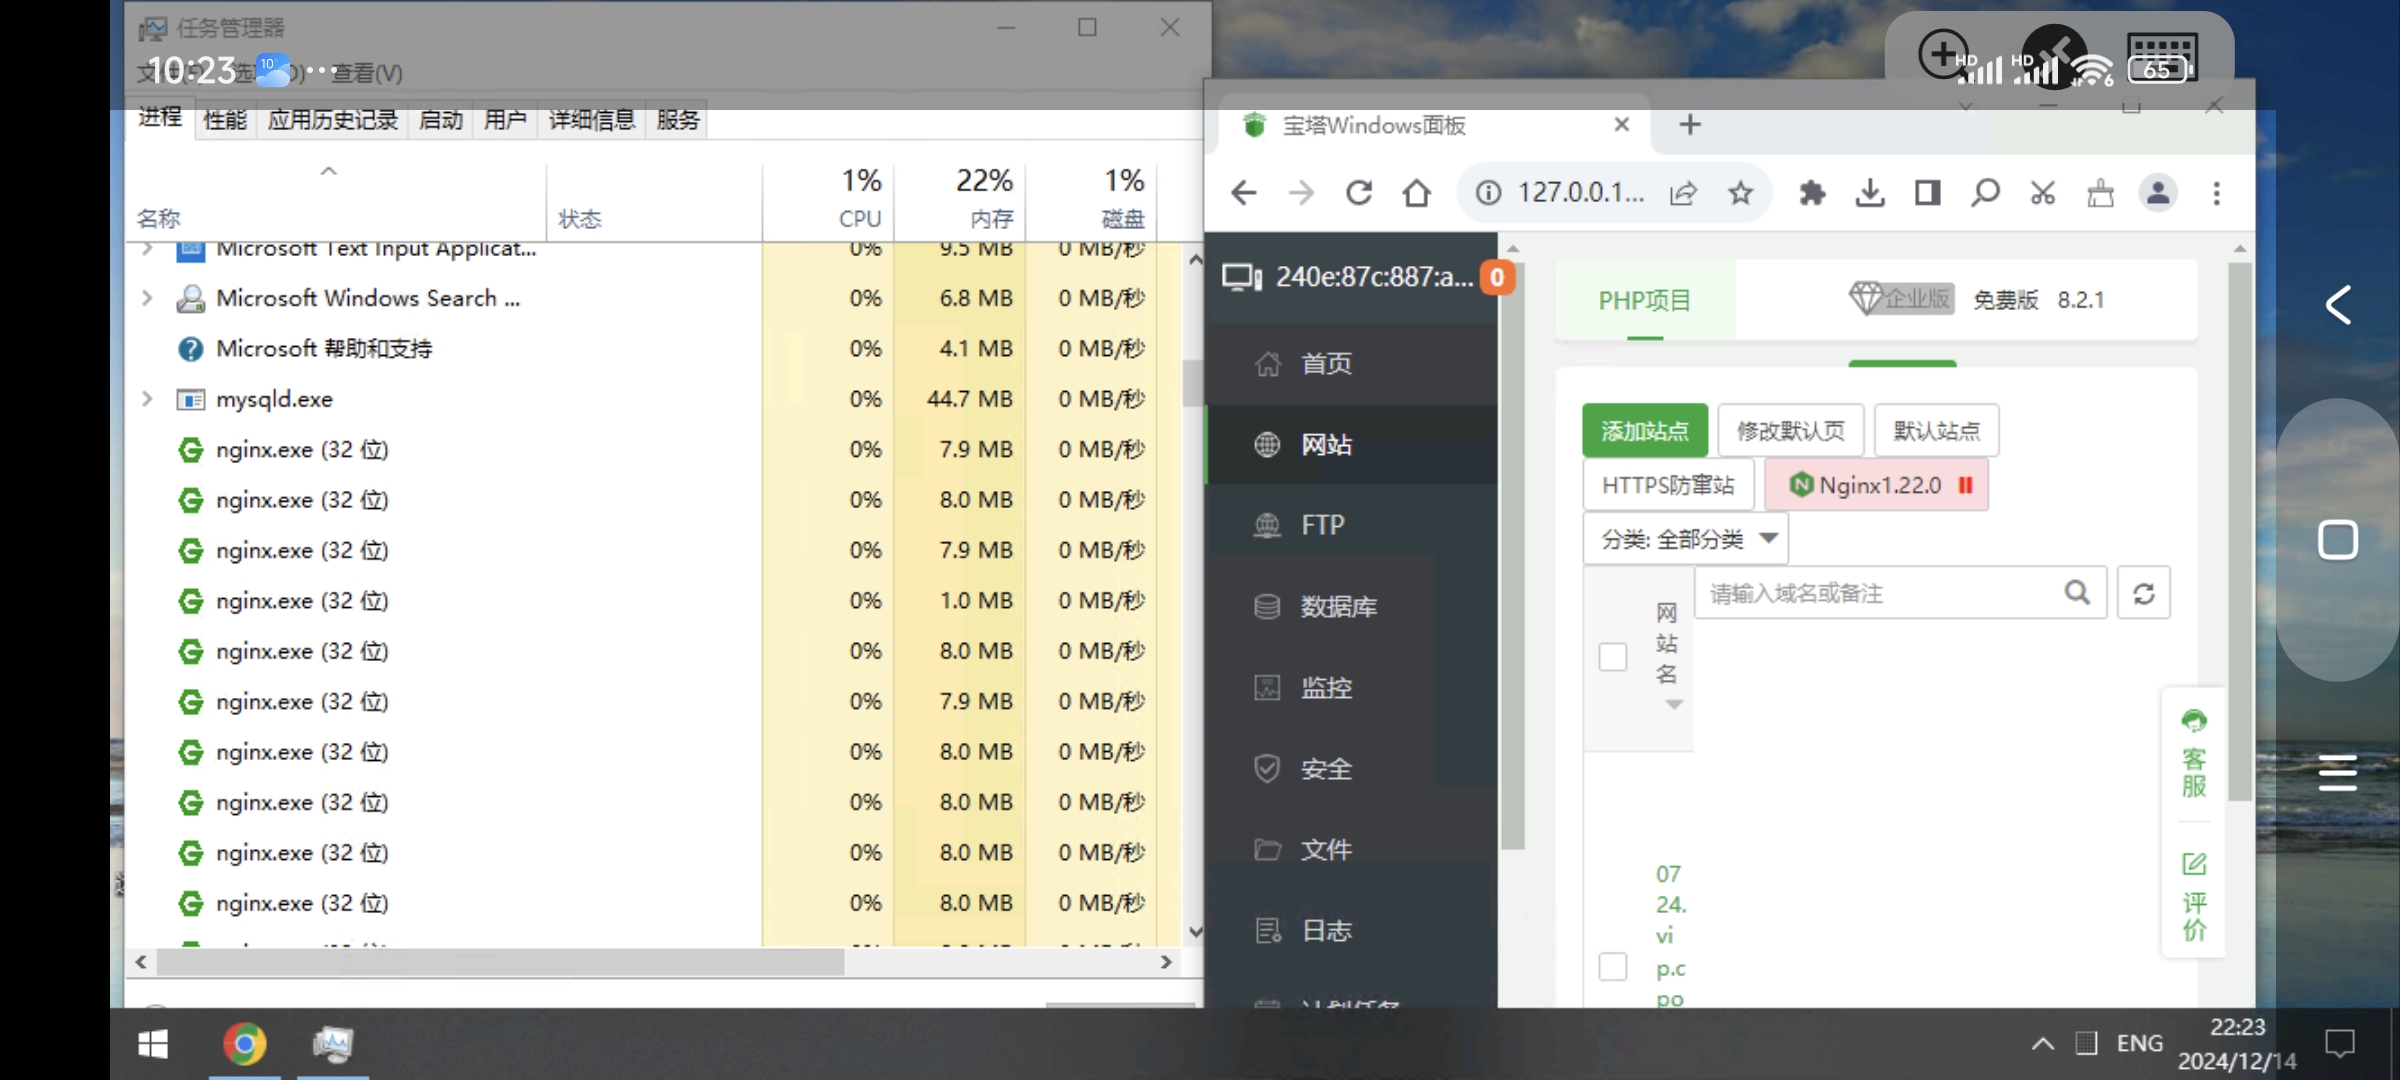Screen dimensions: 2400x1080
Task: Open the 网站 (Website) section
Action: 1324,444
